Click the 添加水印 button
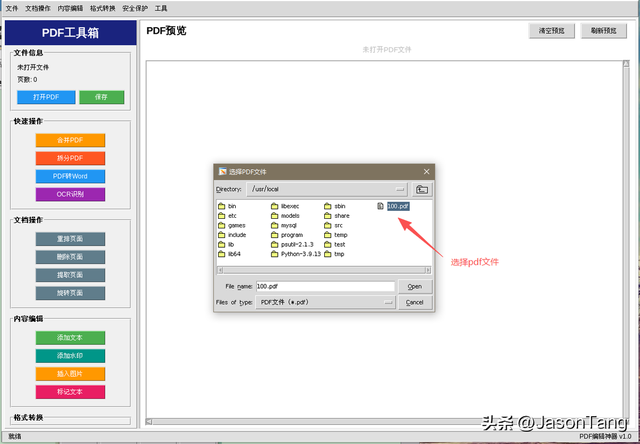640x444 pixels. coord(70,356)
